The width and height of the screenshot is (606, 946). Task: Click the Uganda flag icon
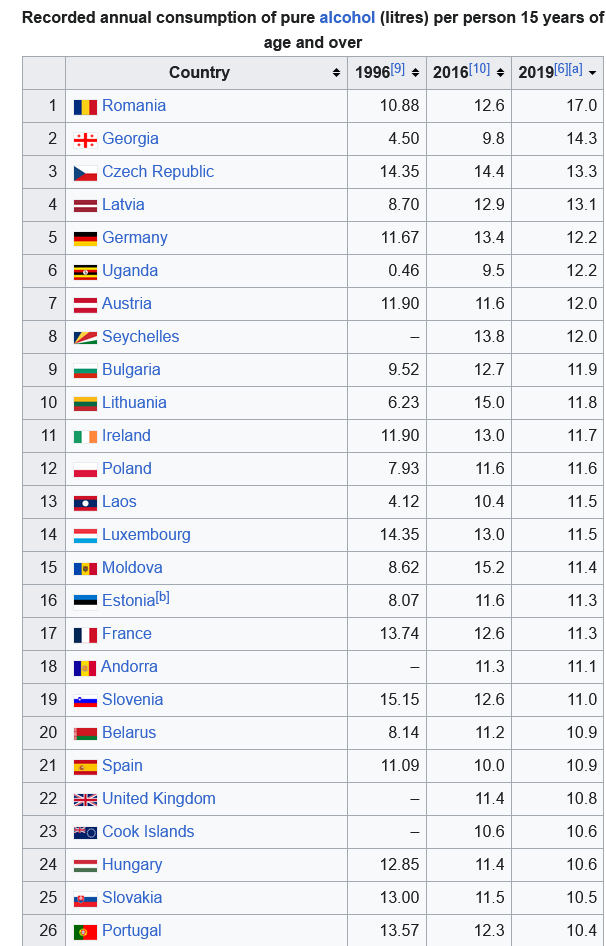pyautogui.click(x=85, y=273)
